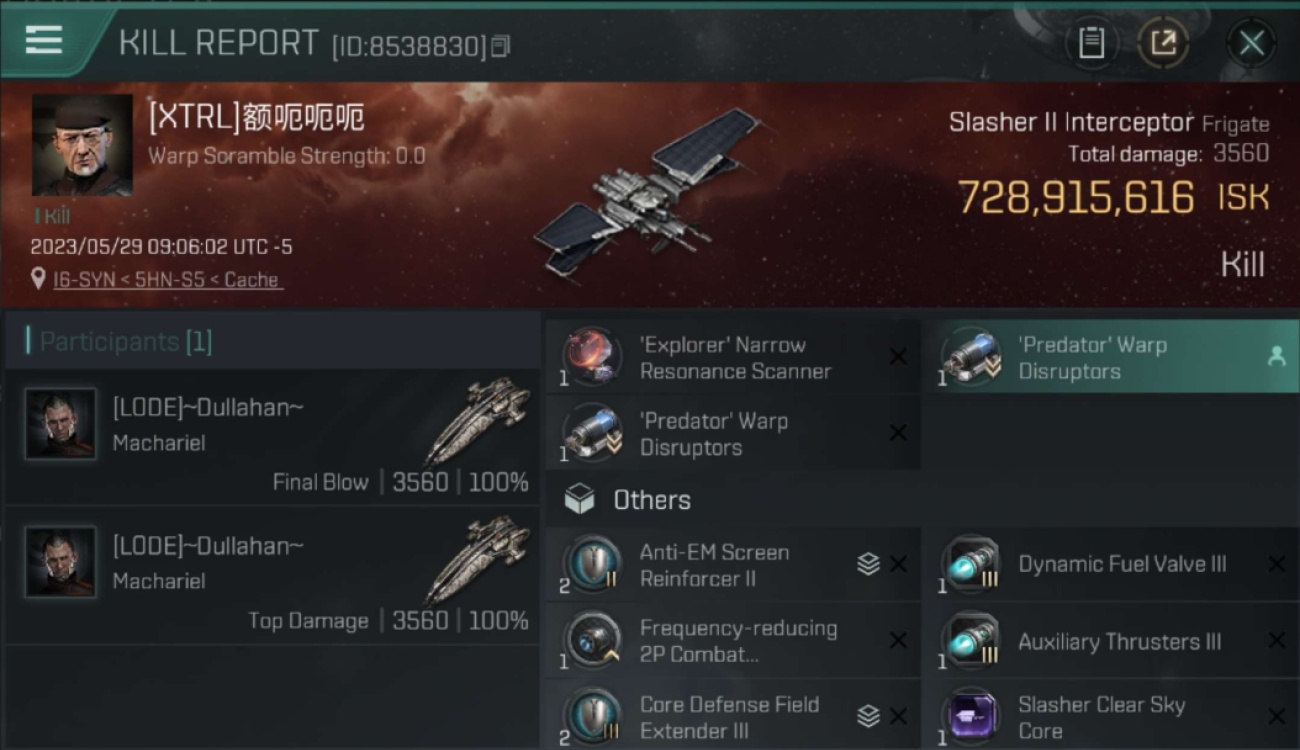Expand the stacked Core Defense Field Extender III
This screenshot has width=1300, height=750.
point(868,716)
